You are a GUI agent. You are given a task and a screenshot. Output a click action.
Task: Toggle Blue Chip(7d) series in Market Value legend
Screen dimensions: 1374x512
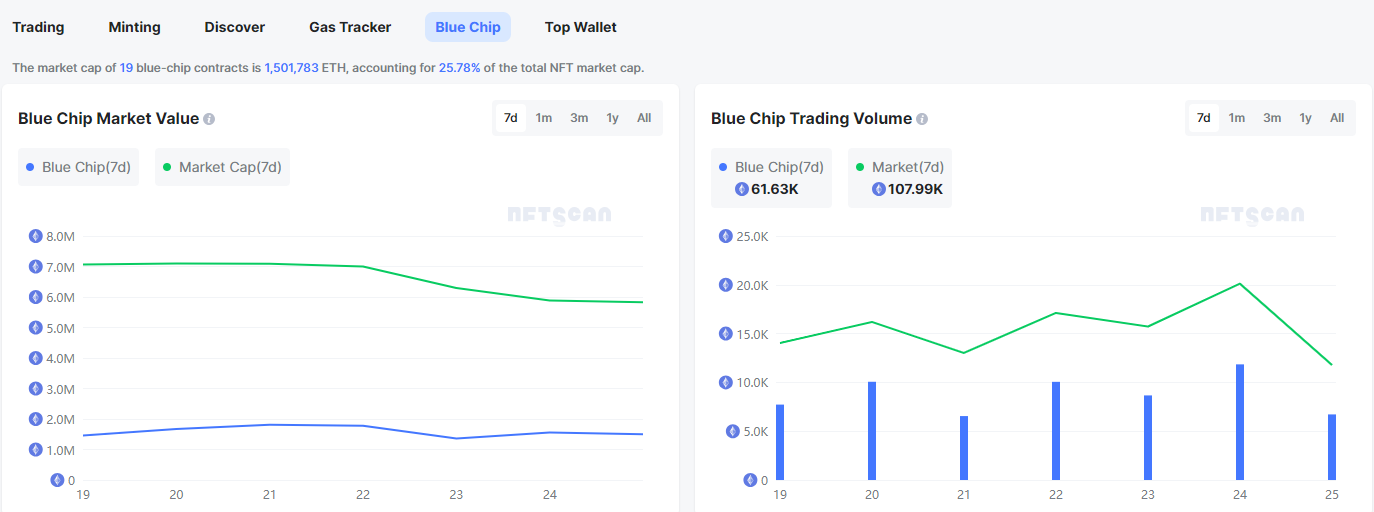coord(79,167)
